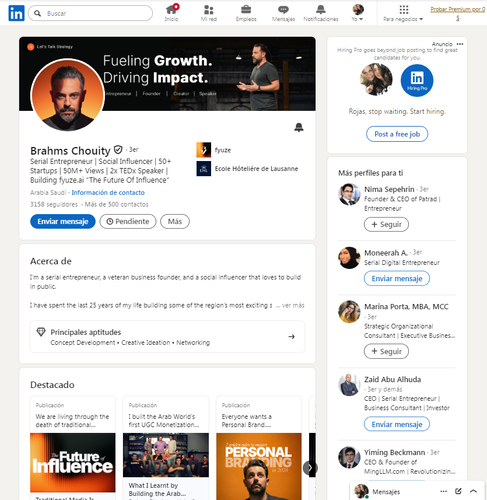Go to LinkedIn home via logo
This screenshot has height=500, width=487.
coord(16,13)
